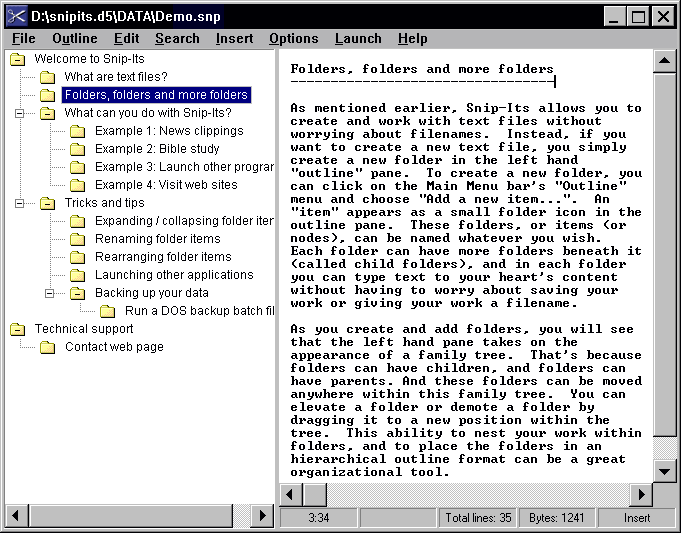Image resolution: width=681 pixels, height=533 pixels.
Task: Collapse the What can you do with Snip-Its? branch
Action: coord(20,113)
